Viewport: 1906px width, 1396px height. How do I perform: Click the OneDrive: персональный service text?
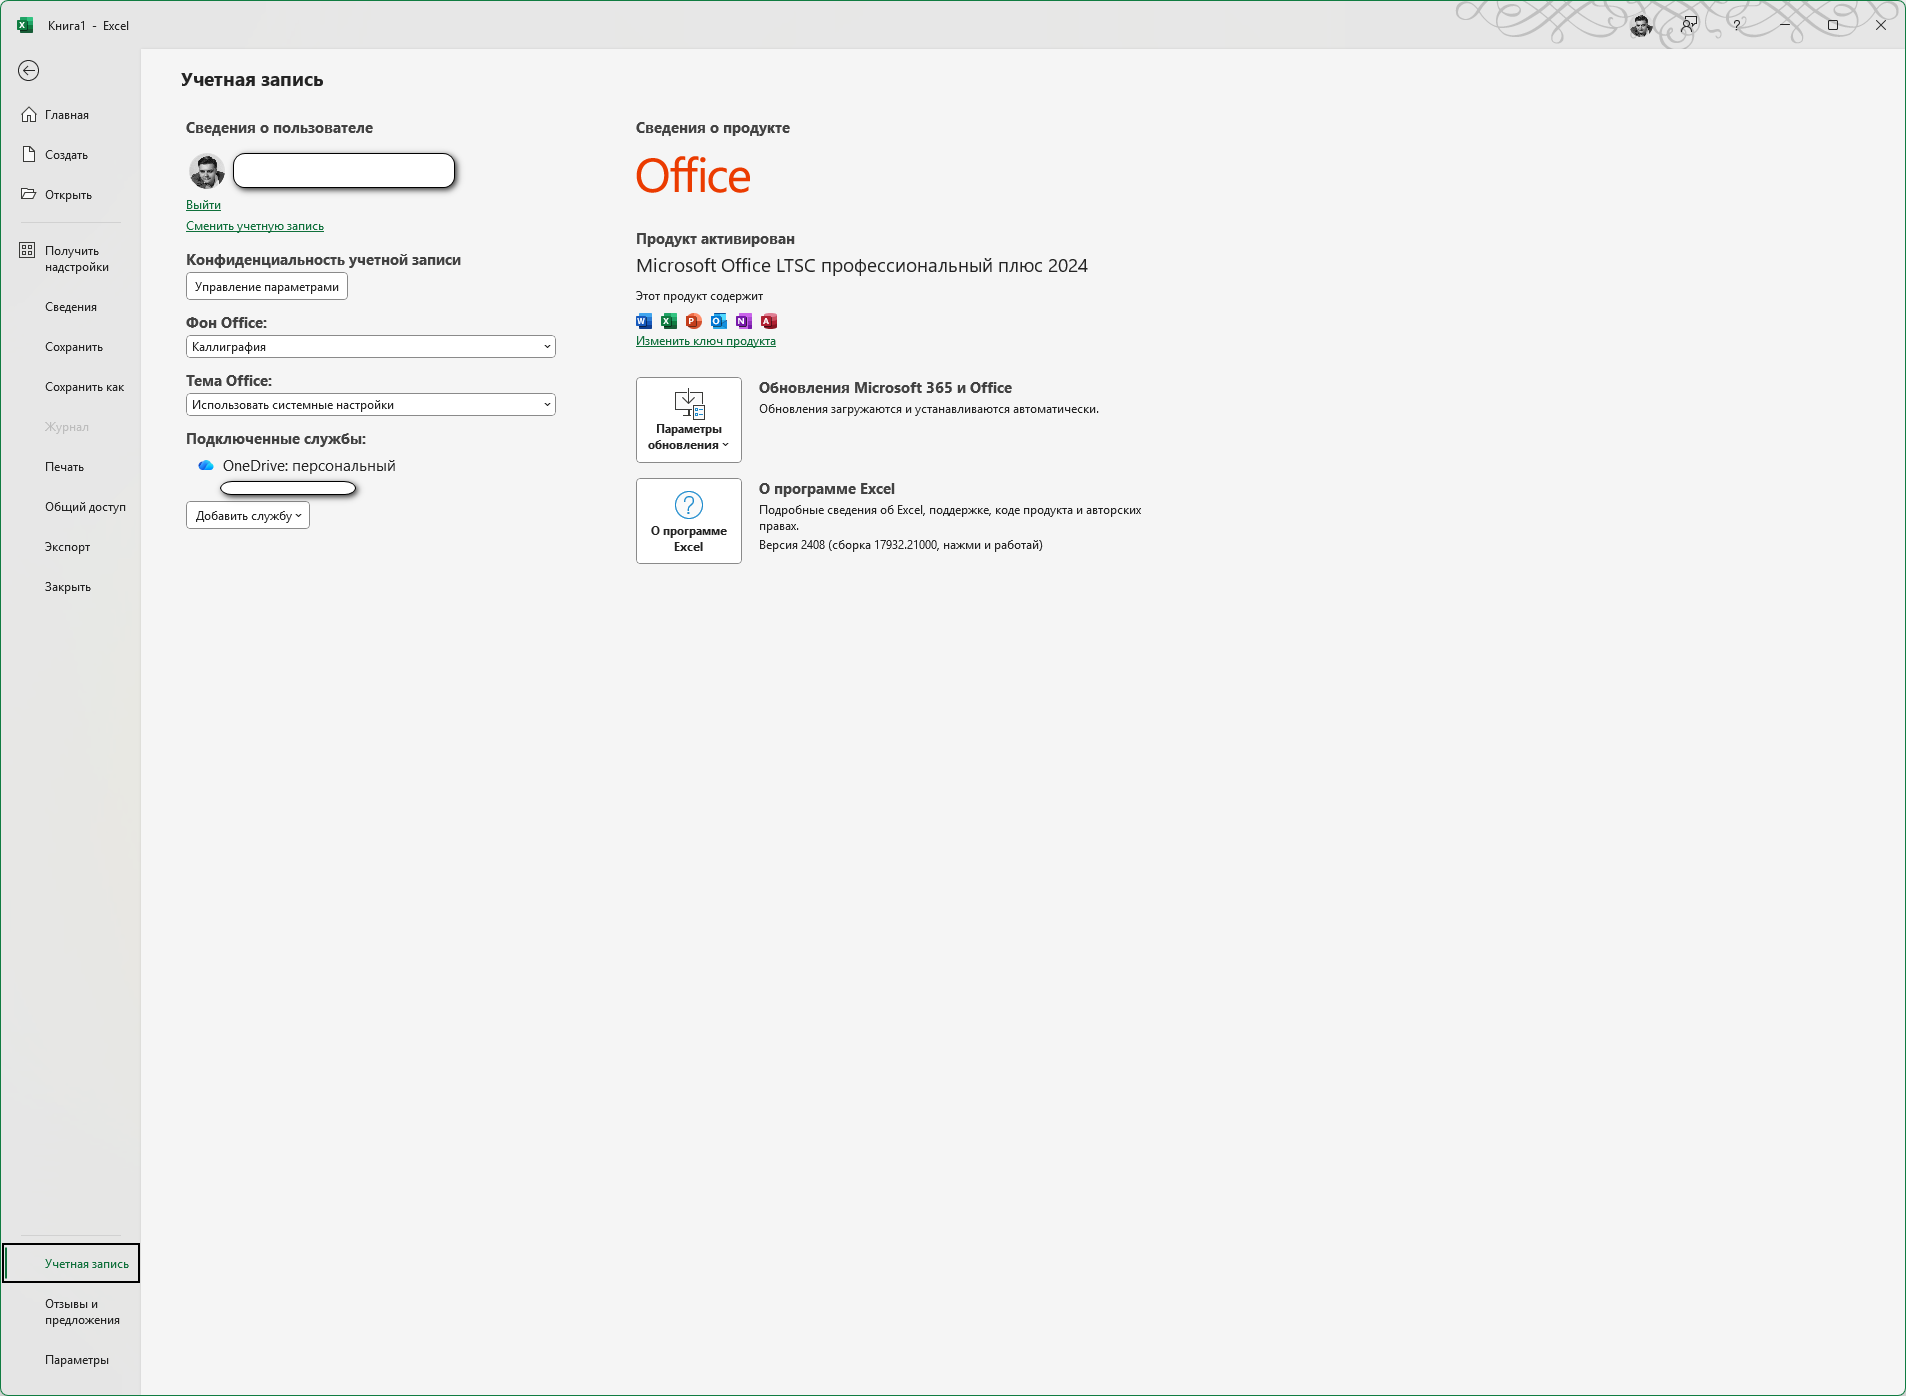coord(309,466)
